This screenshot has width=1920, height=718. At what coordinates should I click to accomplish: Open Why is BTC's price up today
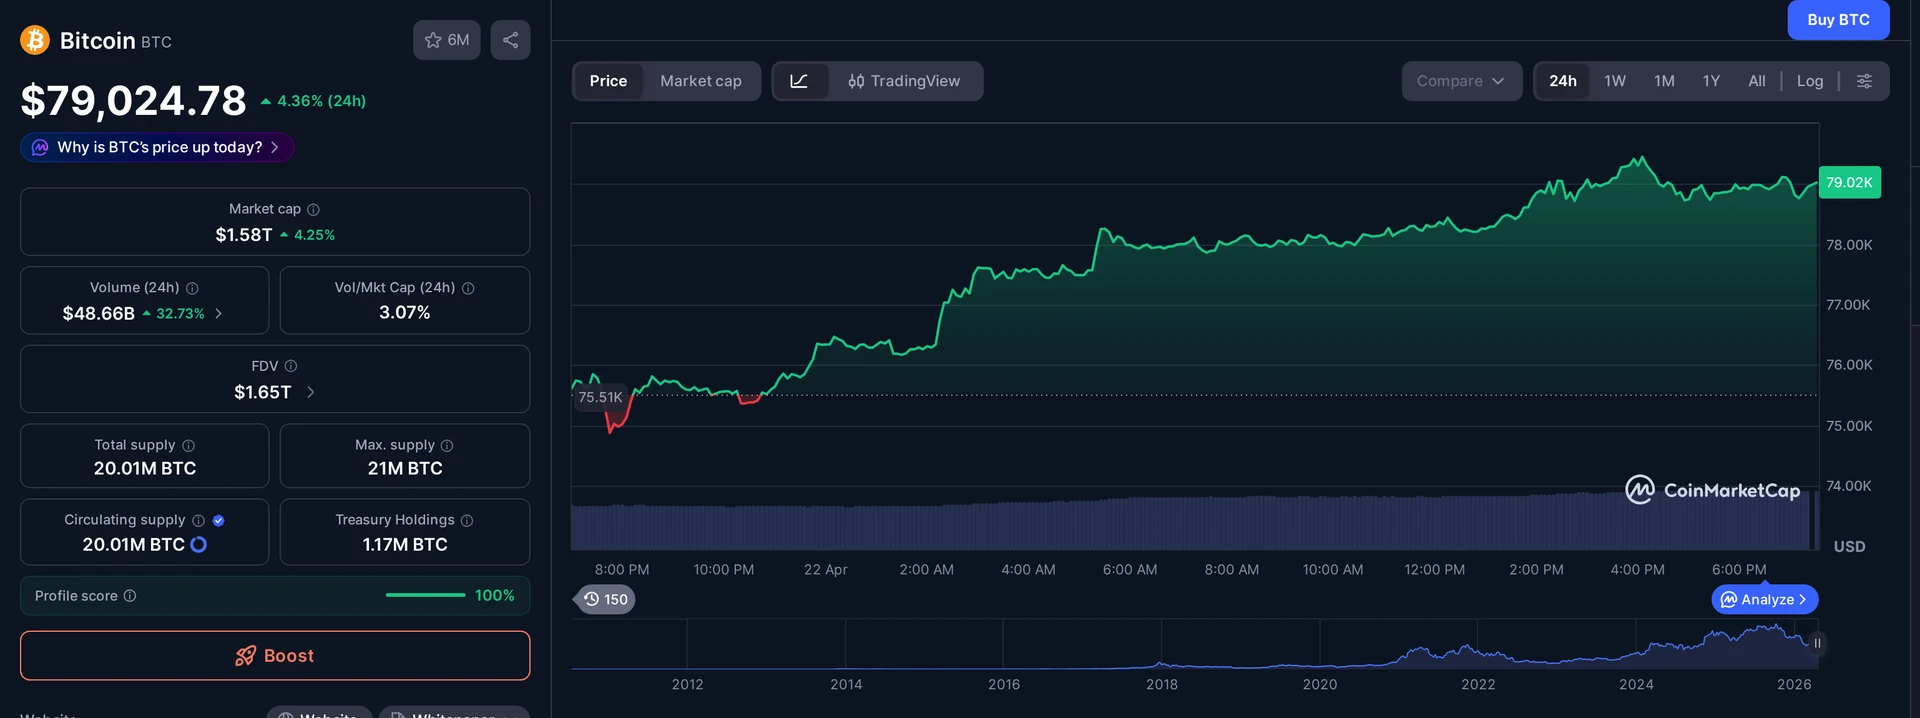pyautogui.click(x=157, y=147)
